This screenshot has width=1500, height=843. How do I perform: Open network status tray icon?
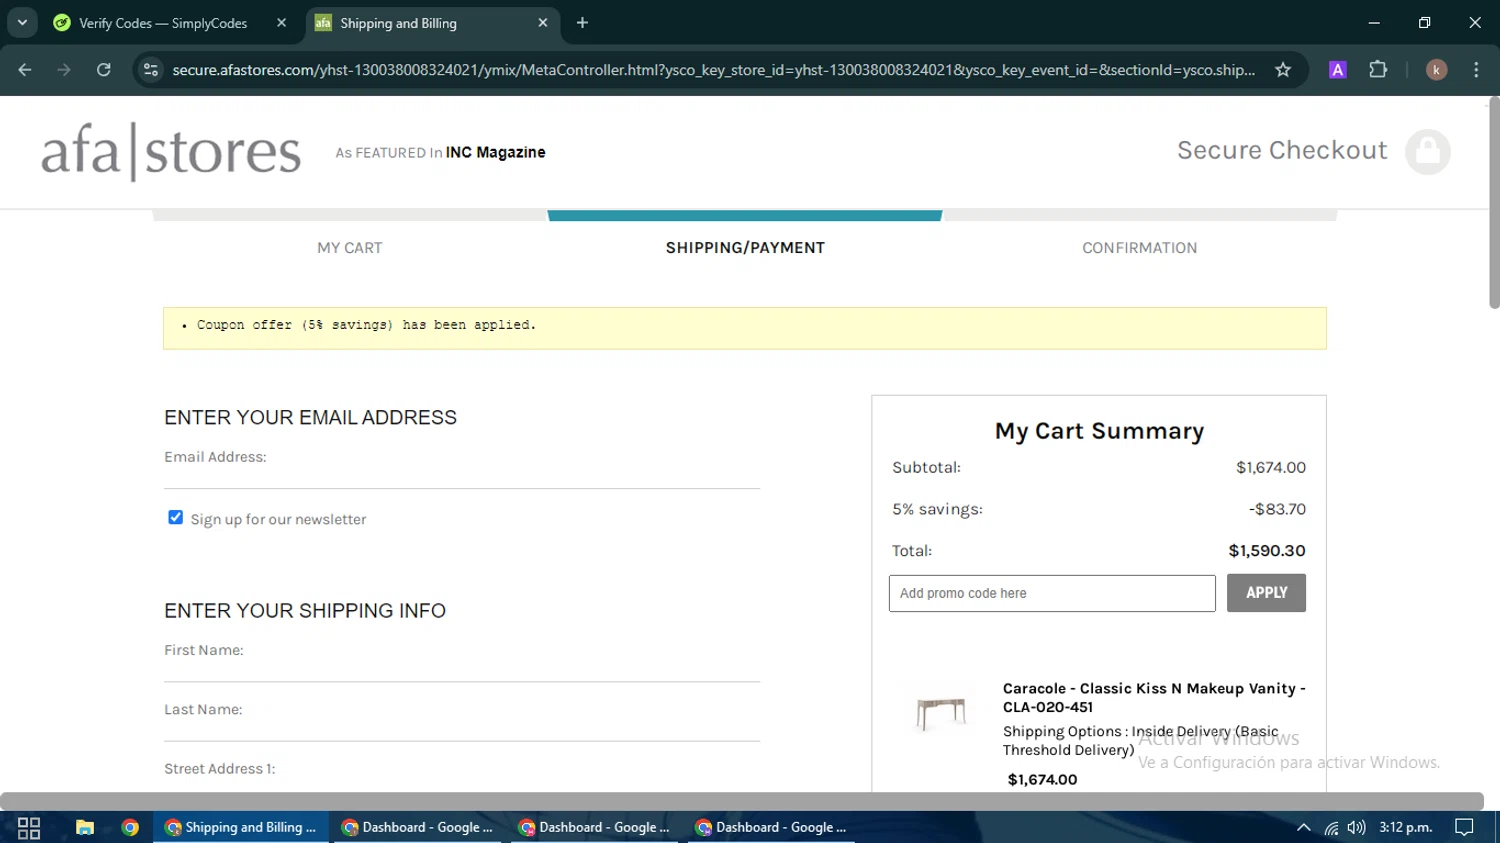click(1331, 827)
